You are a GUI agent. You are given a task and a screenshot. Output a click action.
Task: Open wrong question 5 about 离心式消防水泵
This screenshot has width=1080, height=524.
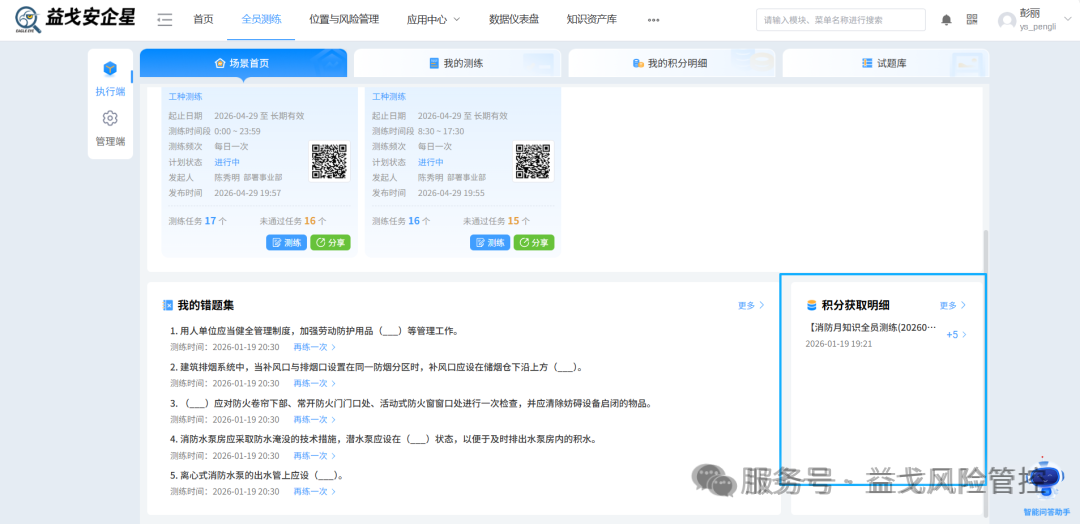(x=256, y=475)
